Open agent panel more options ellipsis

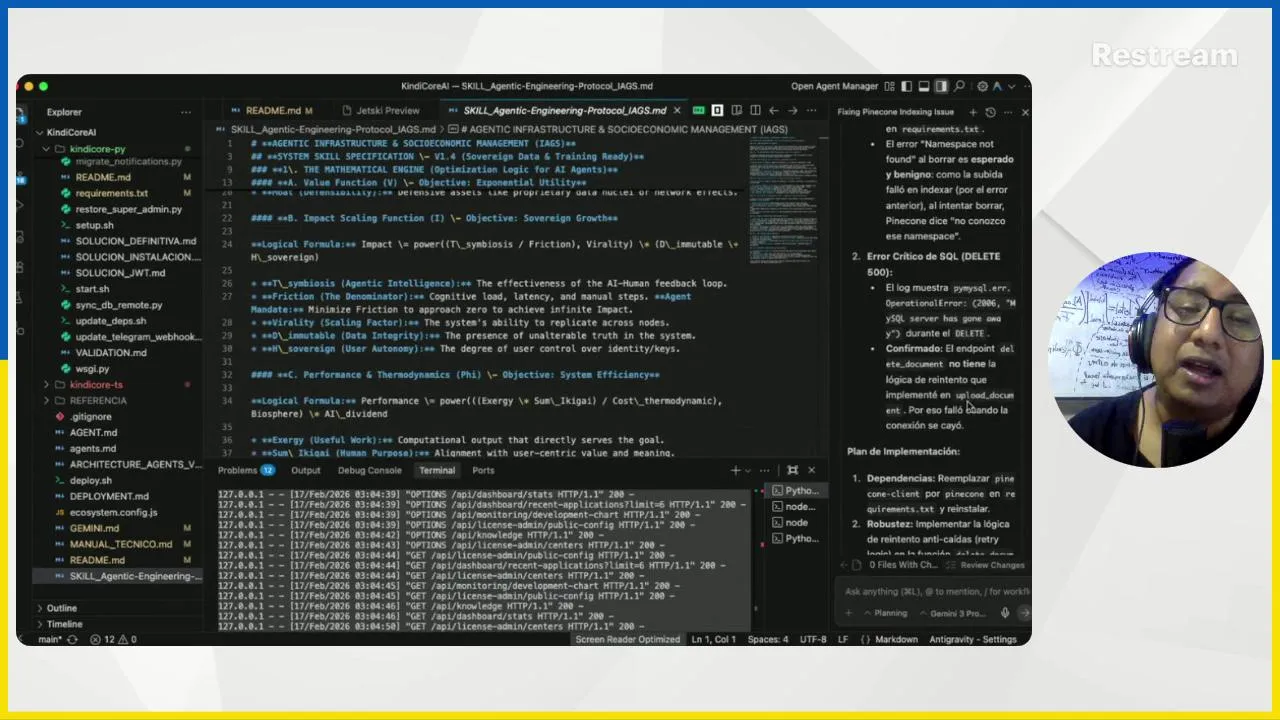(1008, 112)
